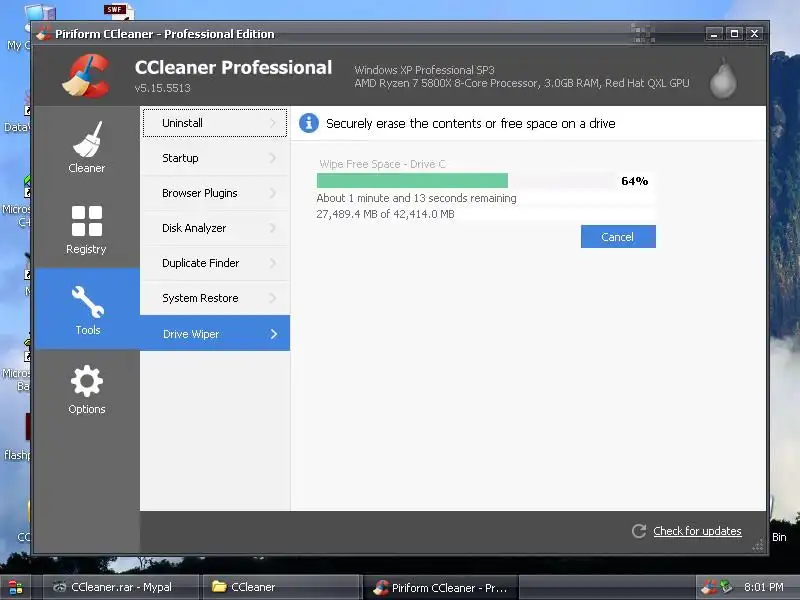The width and height of the screenshot is (800, 600).
Task: Open the Startup tool
Action: point(215,158)
